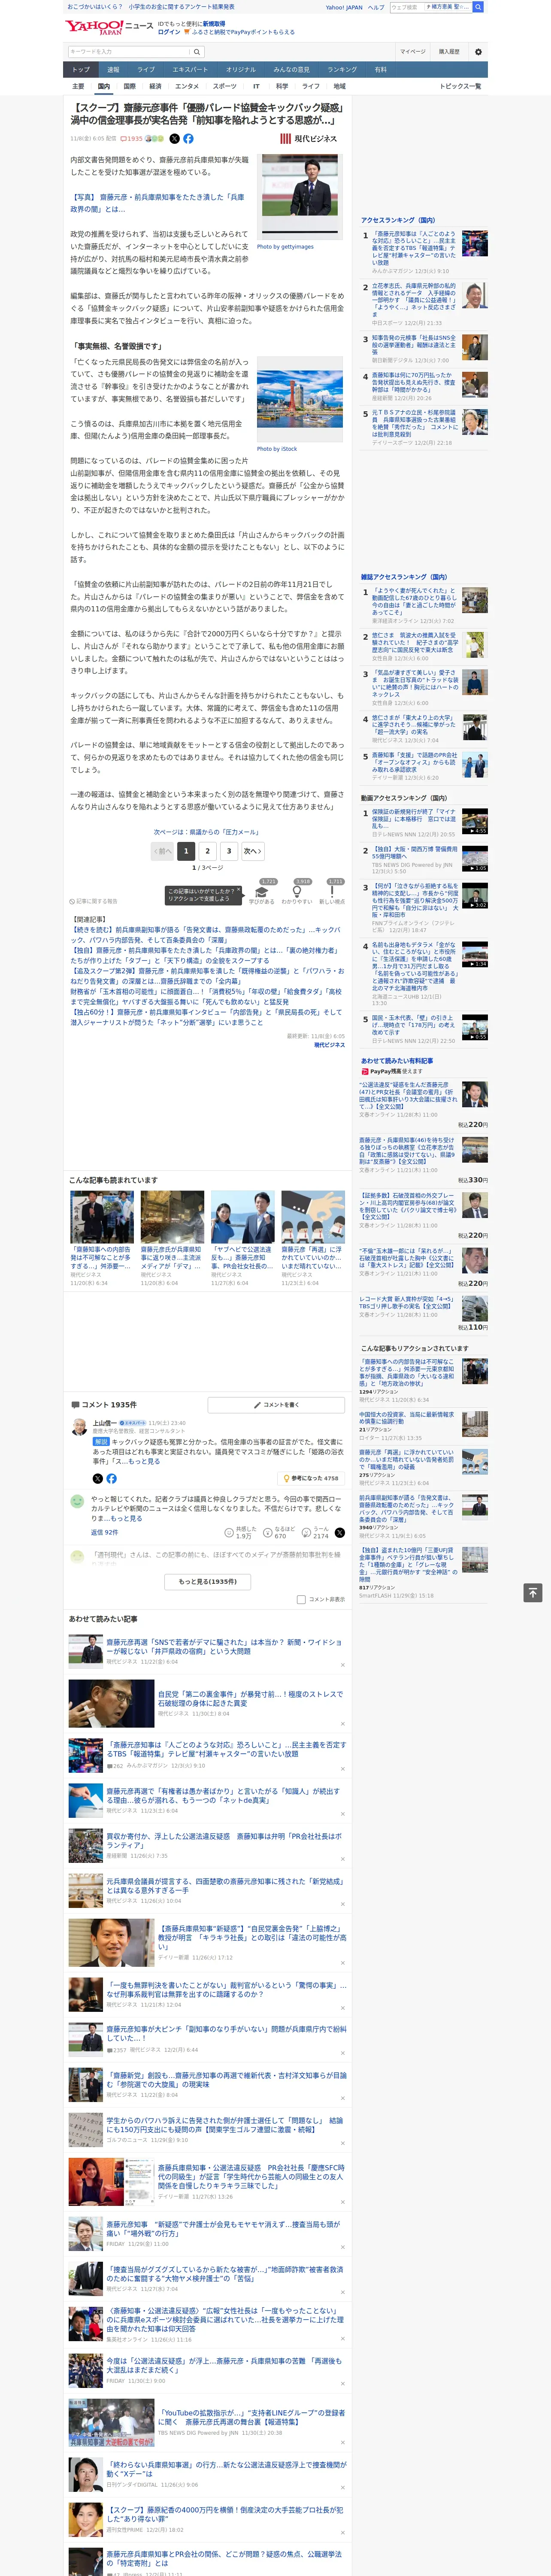Click 上山信一's avatar
This screenshot has height=2576, width=551.
point(79,1427)
